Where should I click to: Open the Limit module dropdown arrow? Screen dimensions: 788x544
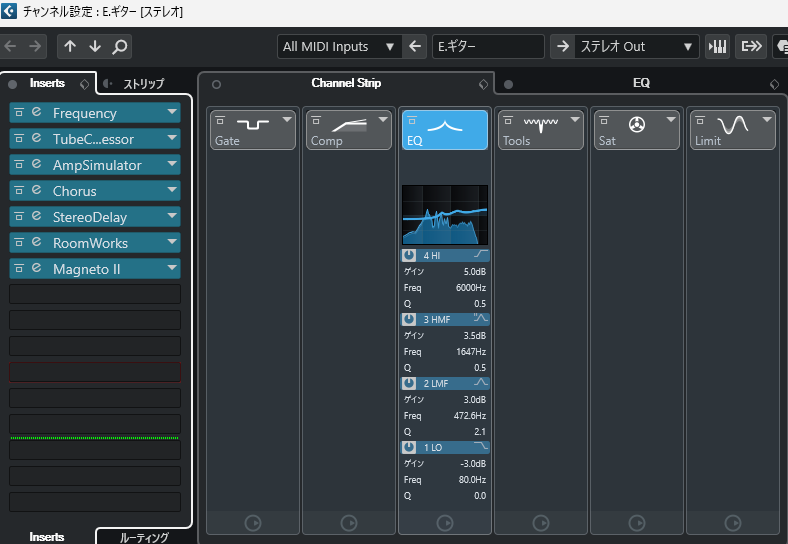pyautogui.click(x=767, y=120)
